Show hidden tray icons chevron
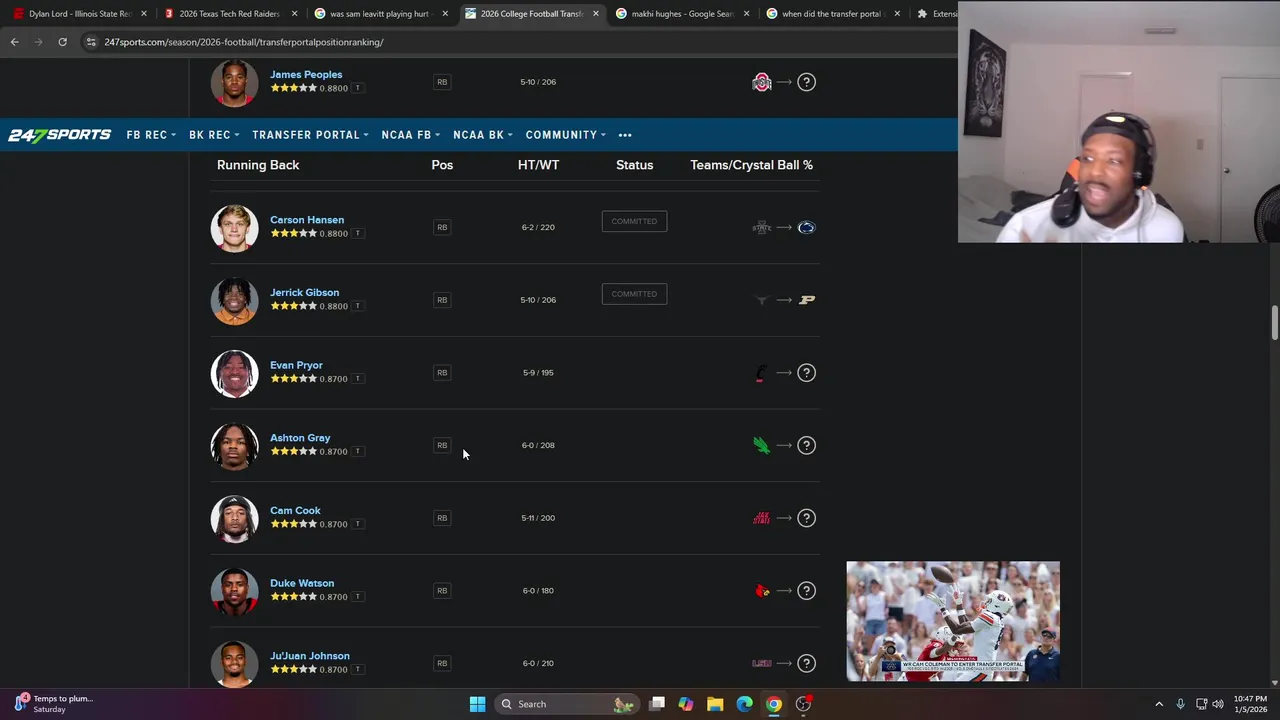Viewport: 1280px width, 720px height. [x=1159, y=704]
